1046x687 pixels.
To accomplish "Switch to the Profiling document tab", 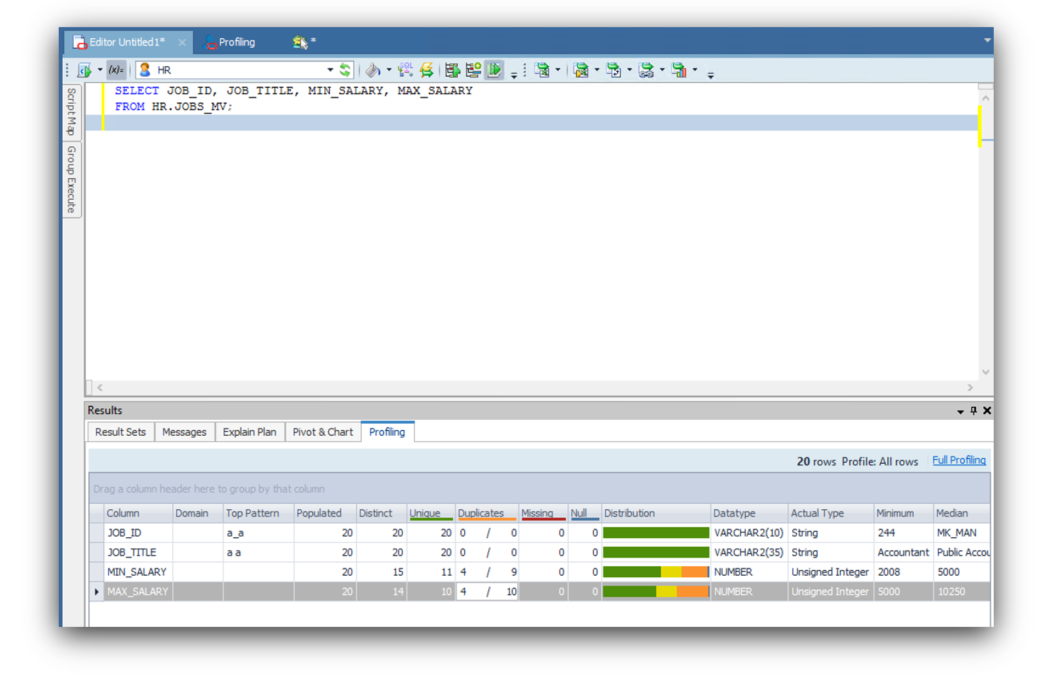I will point(236,42).
